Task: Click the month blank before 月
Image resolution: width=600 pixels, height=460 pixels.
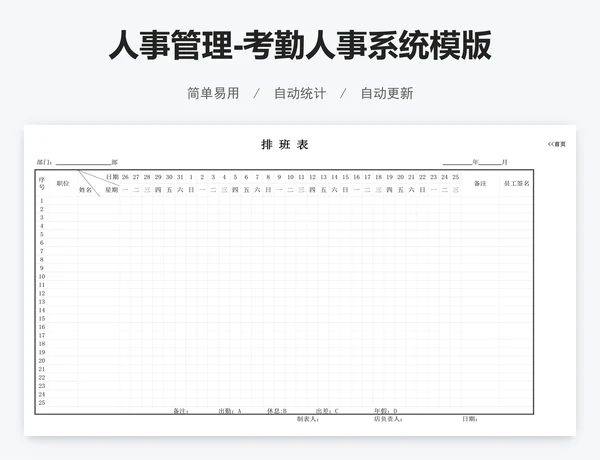Action: click(x=490, y=162)
